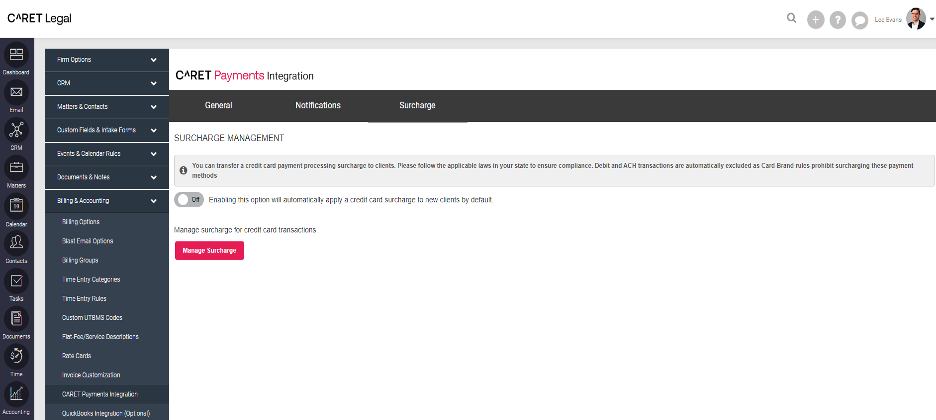Screen dimensions: 936x420
Task: Expand Custom Fields & Intake Forms section
Action: point(107,130)
